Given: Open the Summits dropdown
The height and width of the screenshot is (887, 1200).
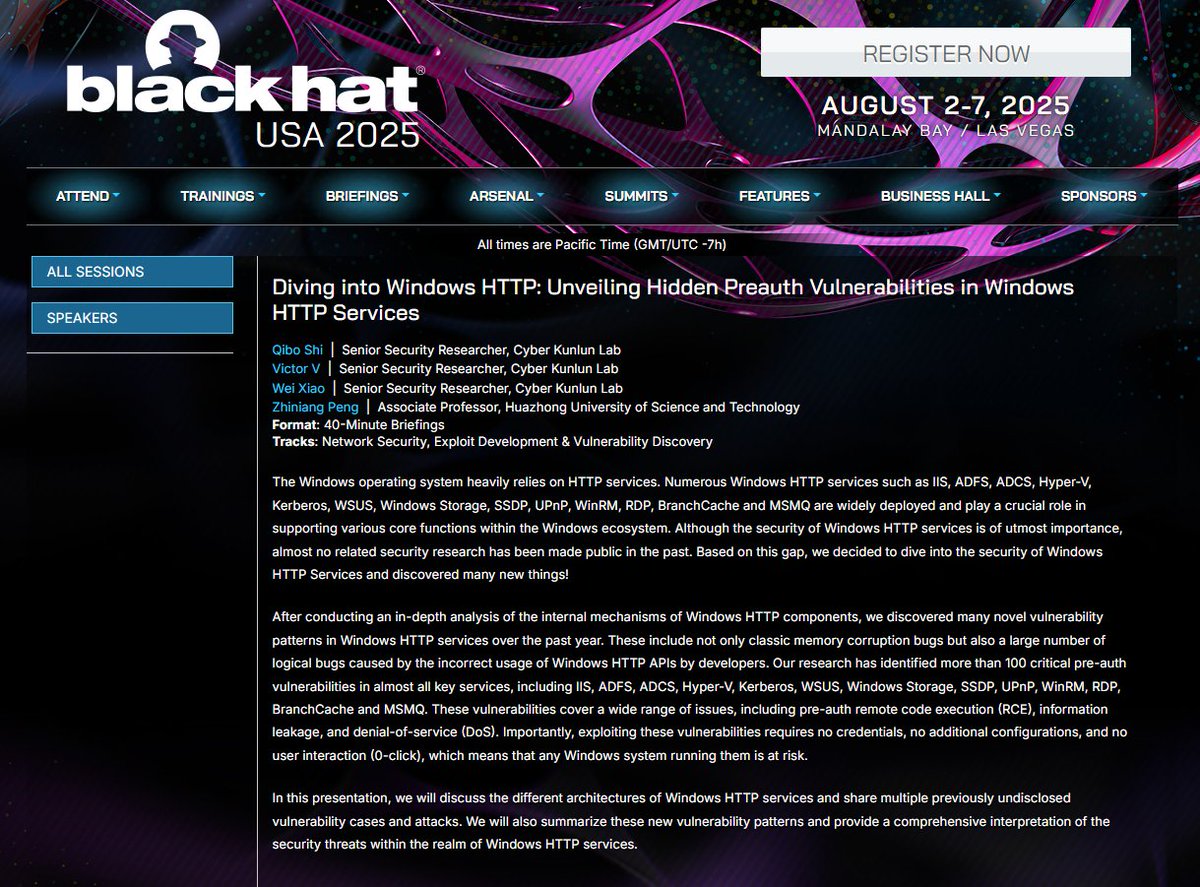Looking at the screenshot, I should [642, 196].
